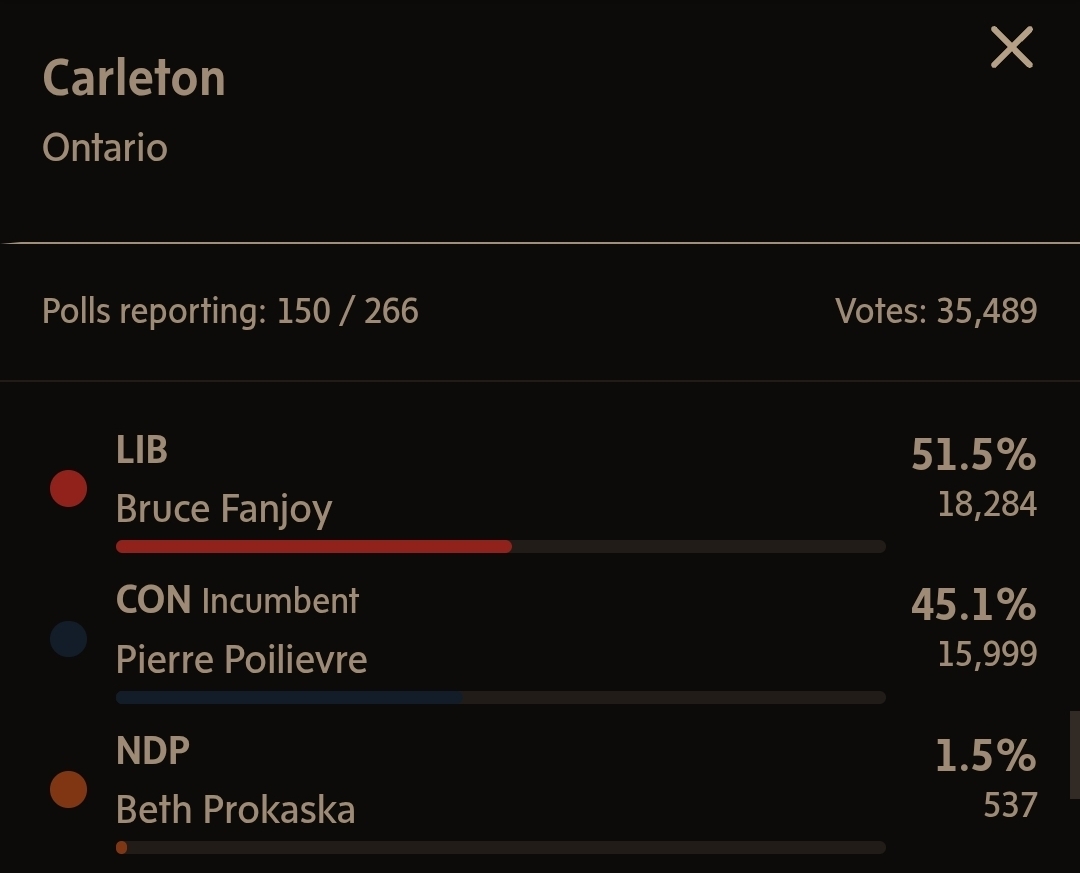The image size is (1080, 873).
Task: Select candidate name Beth Prokaska
Action: click(235, 810)
